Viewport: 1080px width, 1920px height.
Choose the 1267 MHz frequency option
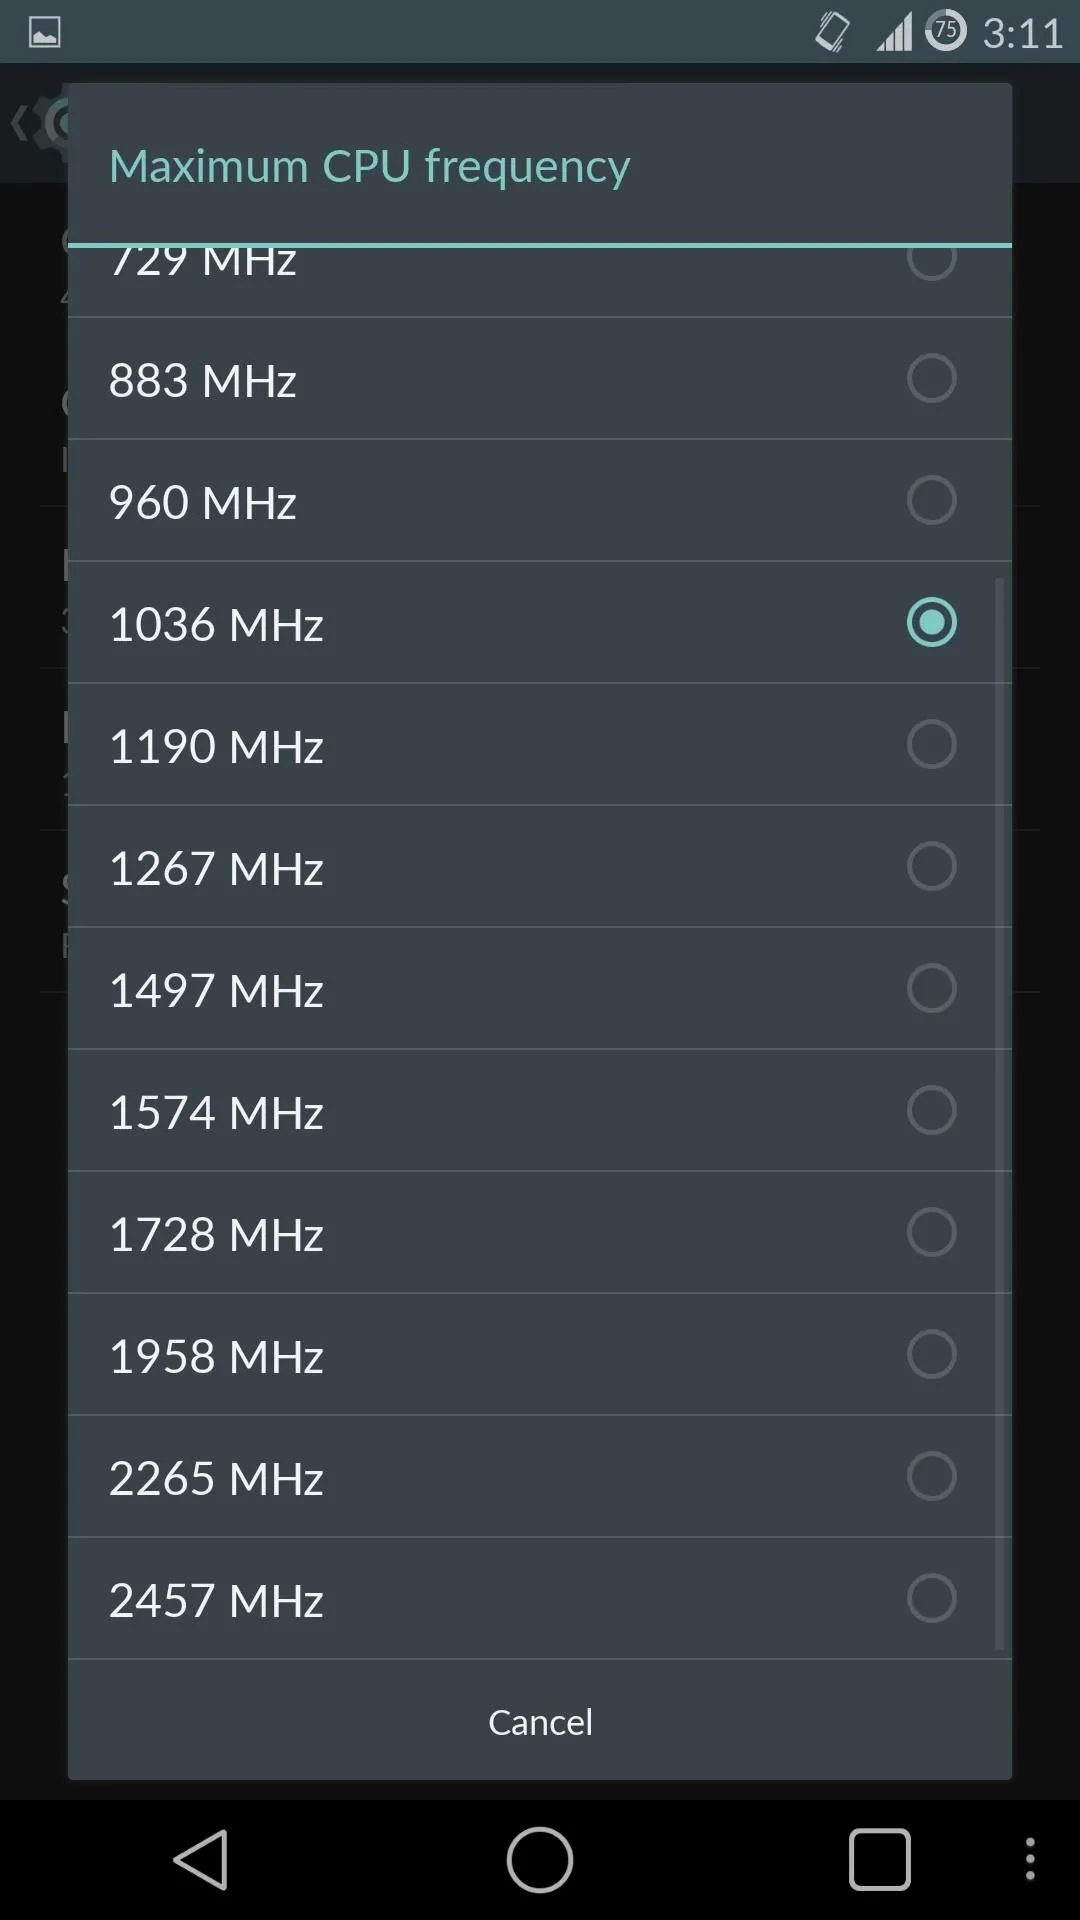coord(540,867)
